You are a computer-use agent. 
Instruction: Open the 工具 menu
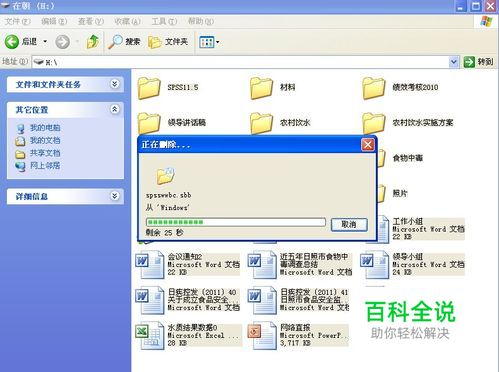coord(164,22)
